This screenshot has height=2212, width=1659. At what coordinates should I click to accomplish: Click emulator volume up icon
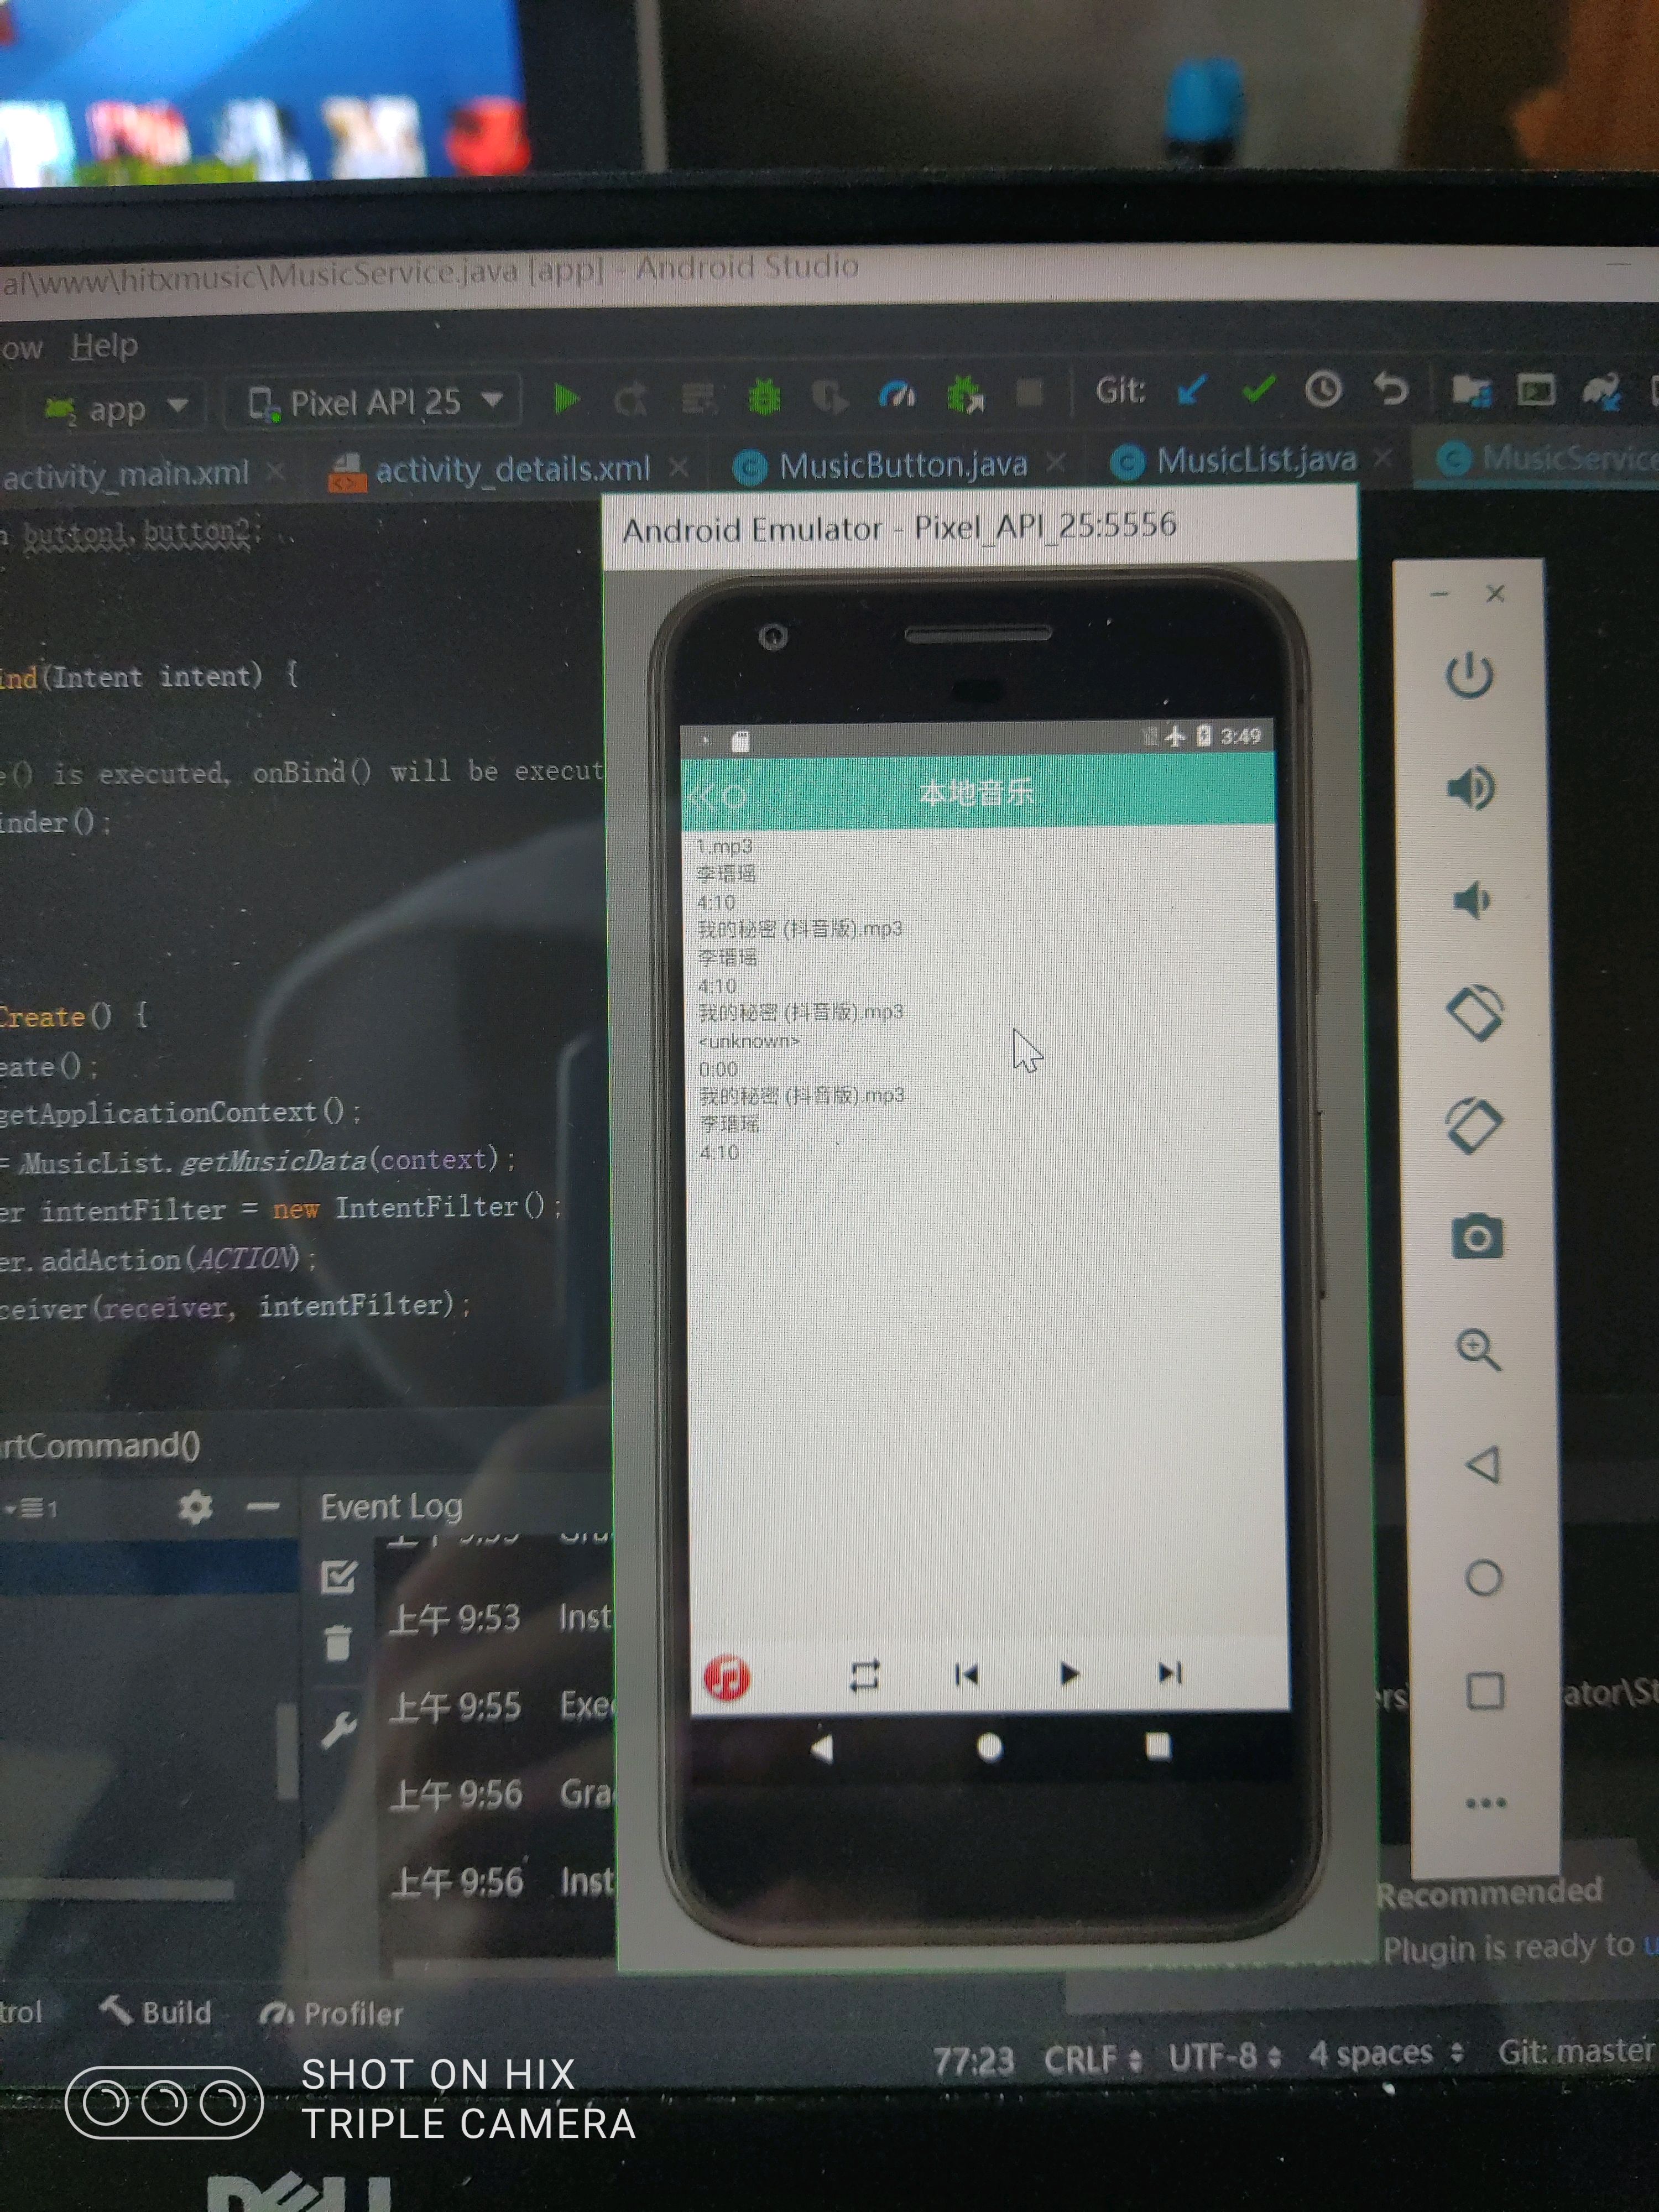(x=1470, y=787)
